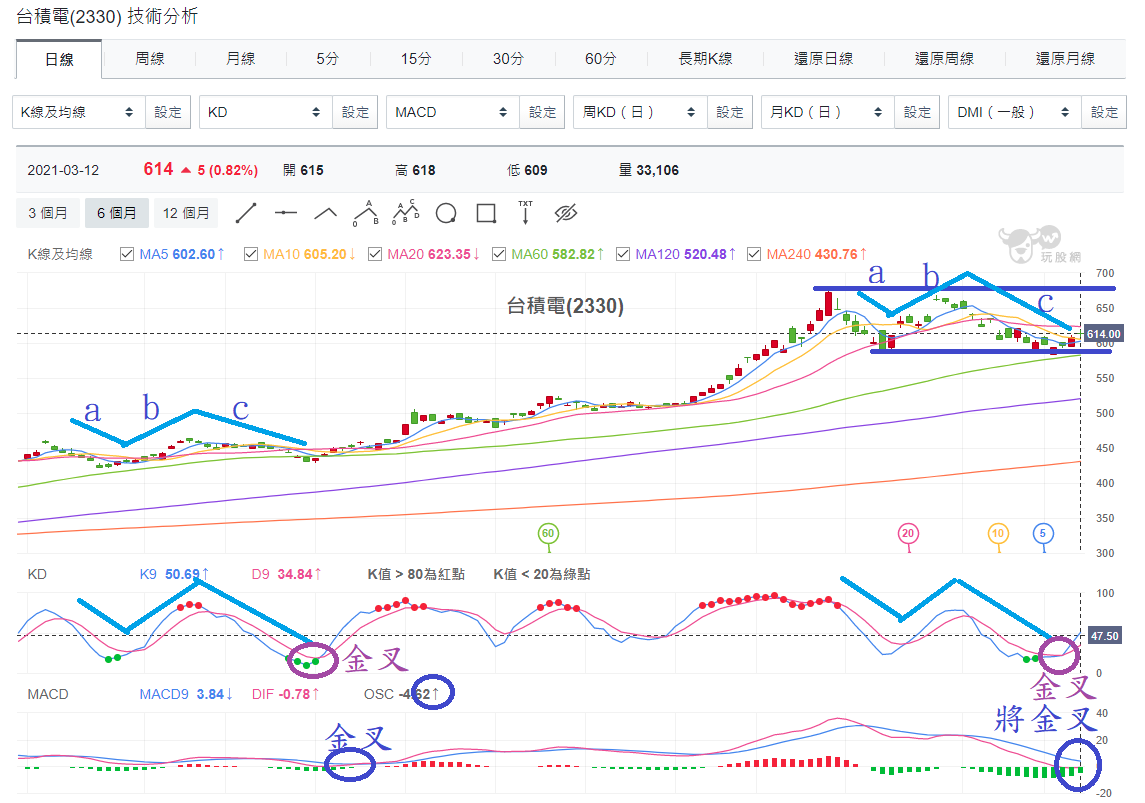This screenshot has width=1145, height=803.
Task: Click the MACD9 3.84 value
Action: click(x=185, y=694)
